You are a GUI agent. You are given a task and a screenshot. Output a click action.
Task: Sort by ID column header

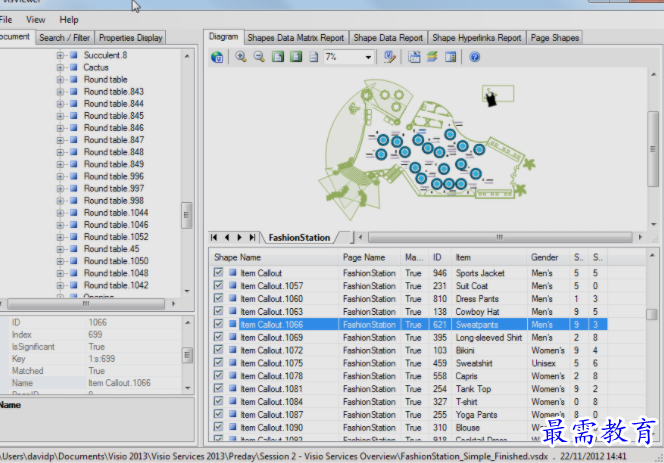coord(440,257)
